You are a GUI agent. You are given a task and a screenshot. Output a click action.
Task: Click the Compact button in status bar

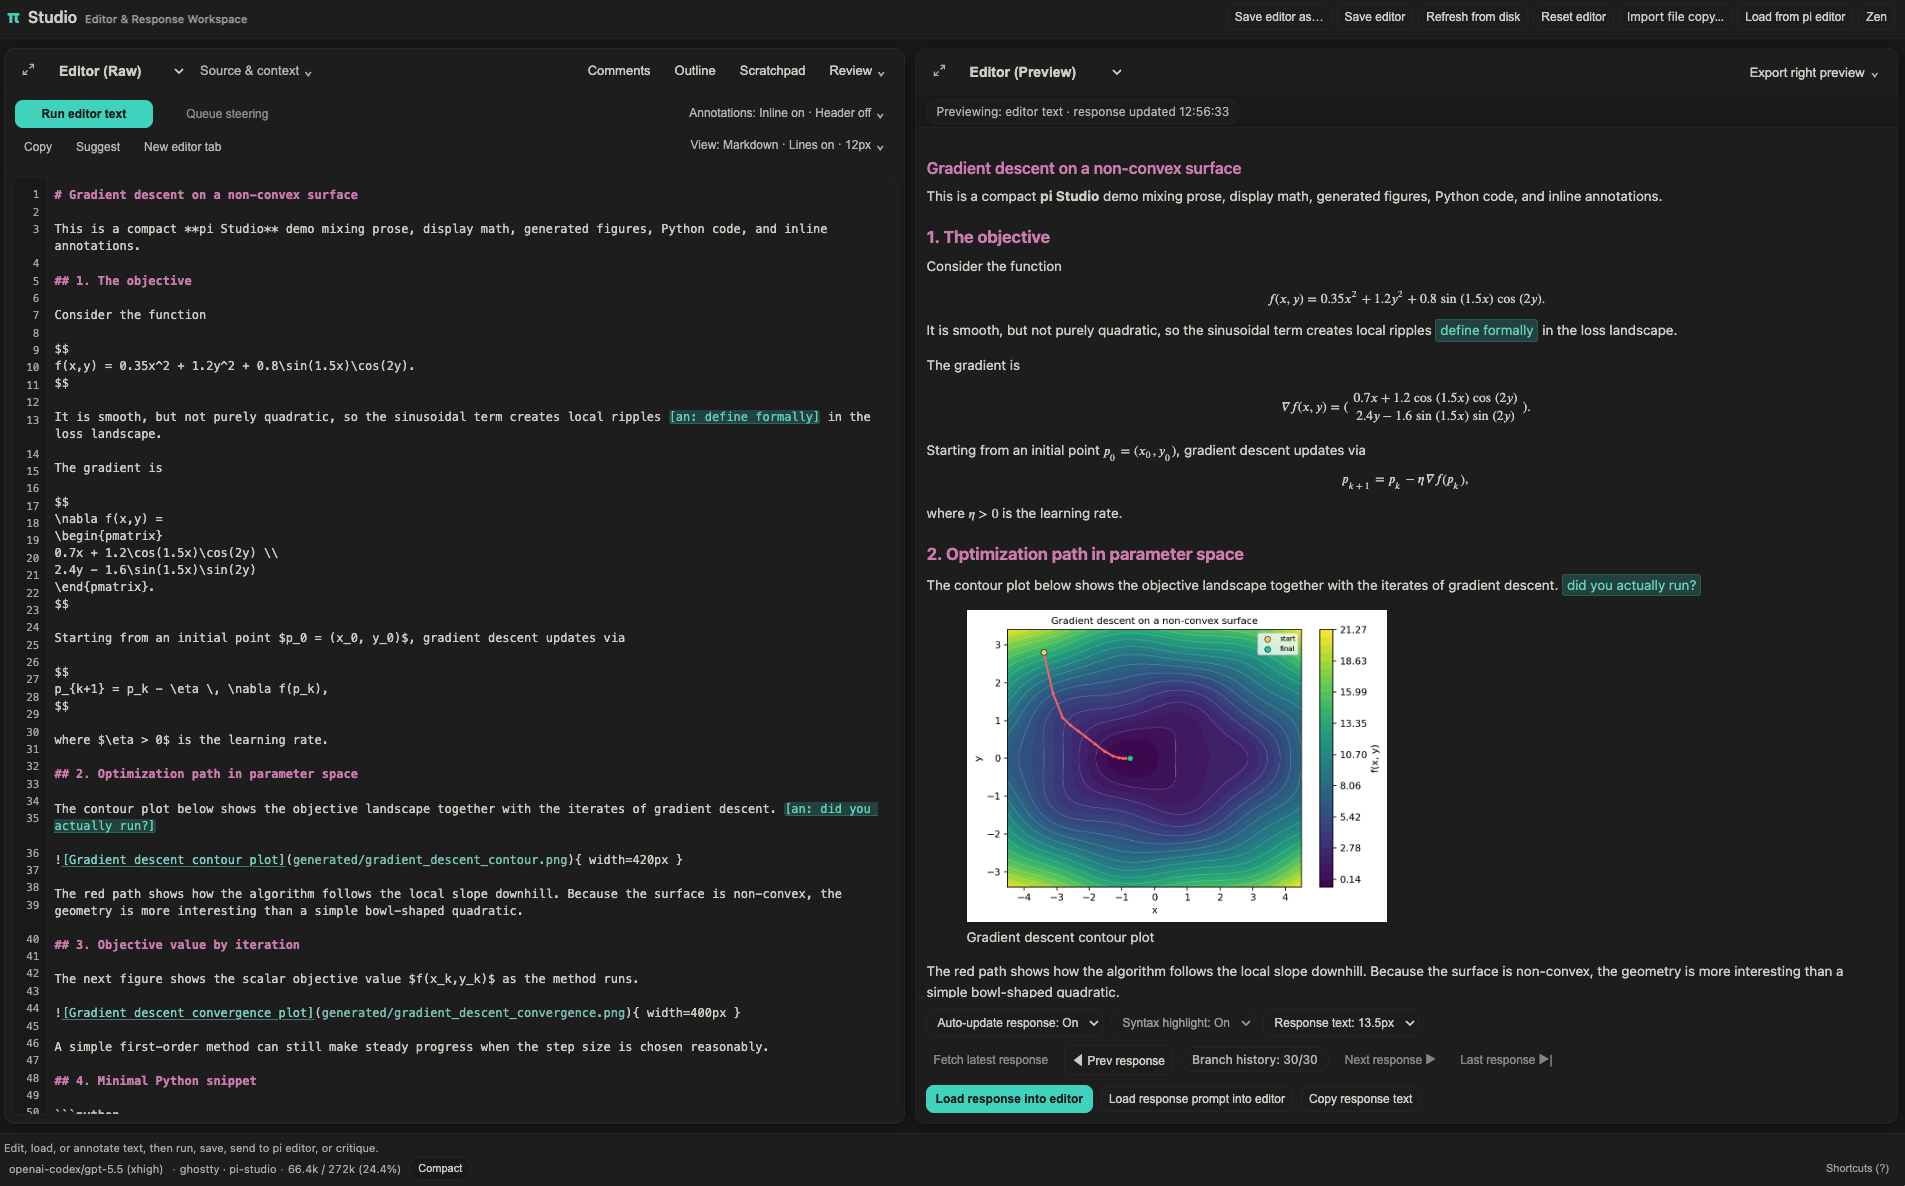(440, 1168)
